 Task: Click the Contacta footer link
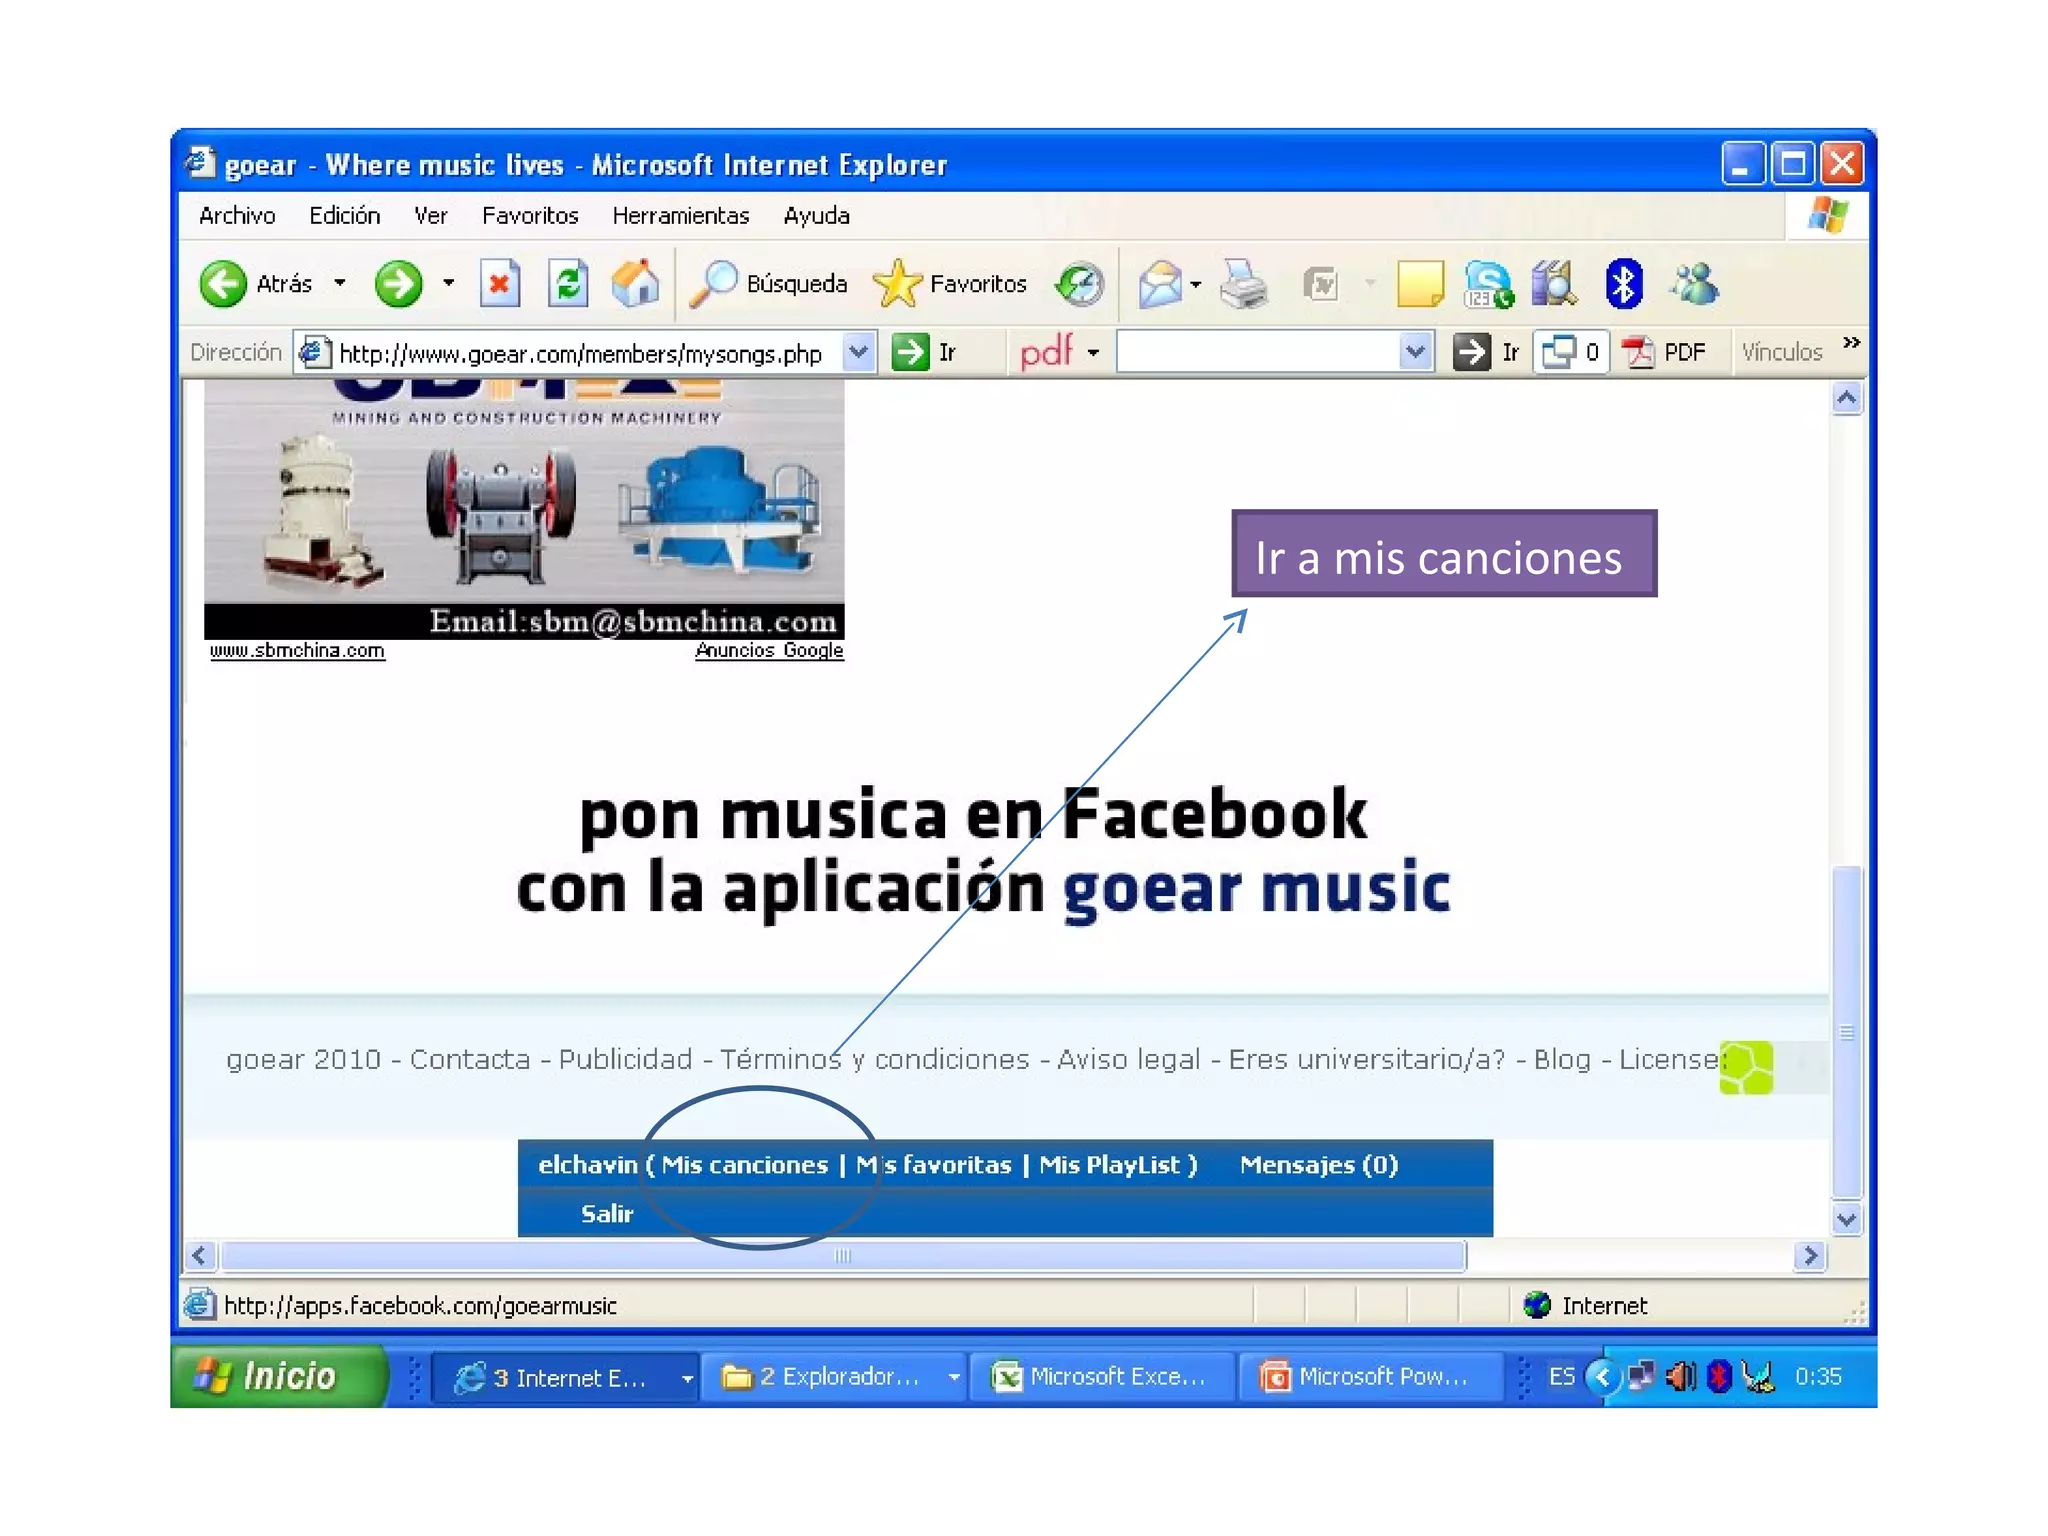point(470,1060)
